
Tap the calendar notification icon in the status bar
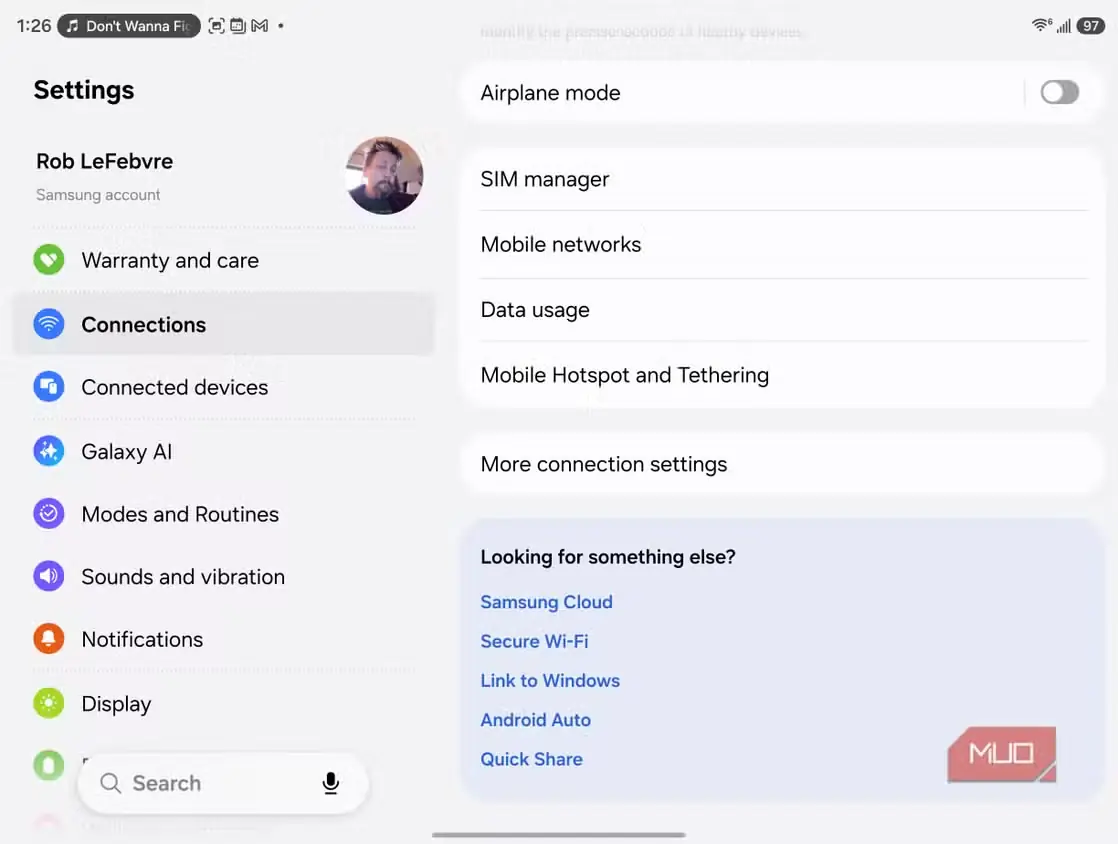pos(238,26)
